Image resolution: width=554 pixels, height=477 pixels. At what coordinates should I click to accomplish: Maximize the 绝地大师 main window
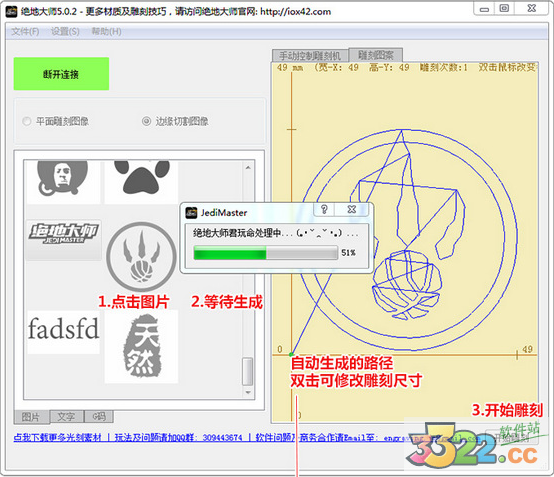click(504, 8)
